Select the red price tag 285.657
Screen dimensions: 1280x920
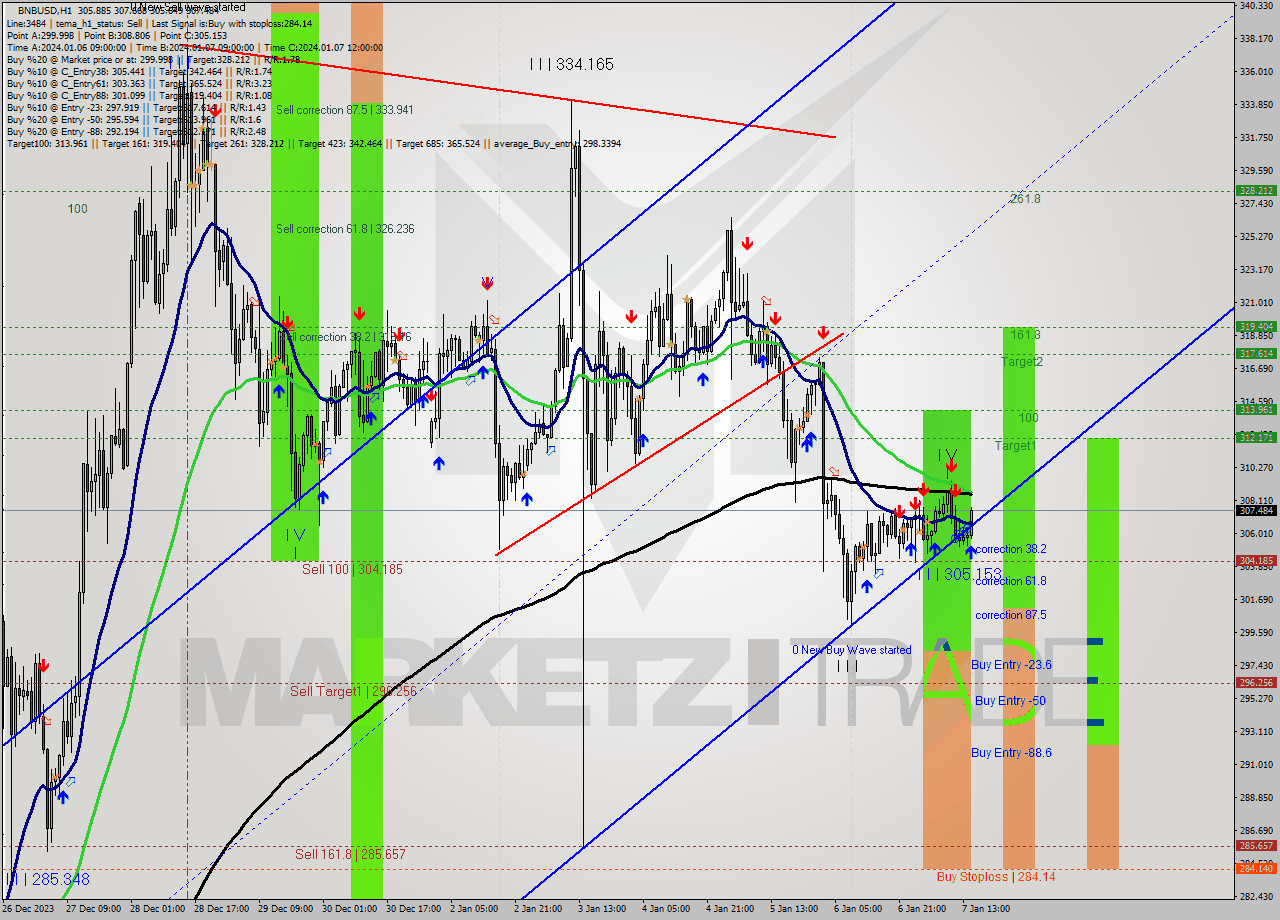(x=1256, y=845)
